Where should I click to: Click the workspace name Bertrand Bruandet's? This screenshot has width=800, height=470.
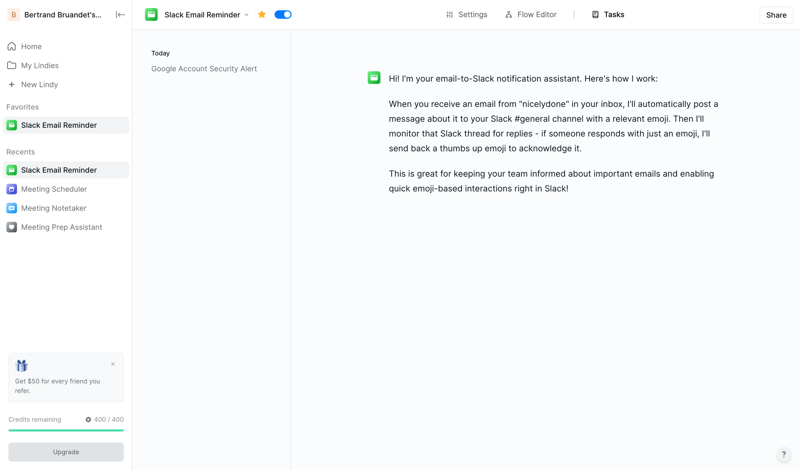(x=63, y=15)
